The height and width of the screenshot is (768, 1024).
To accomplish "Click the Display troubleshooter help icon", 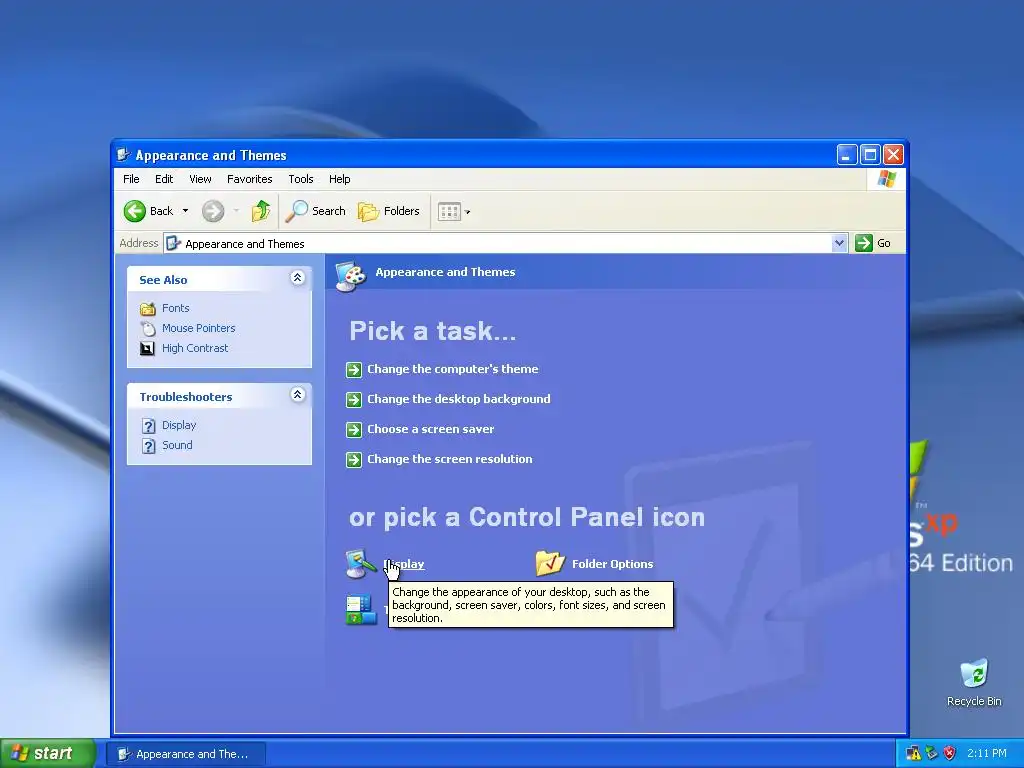I will click(149, 426).
